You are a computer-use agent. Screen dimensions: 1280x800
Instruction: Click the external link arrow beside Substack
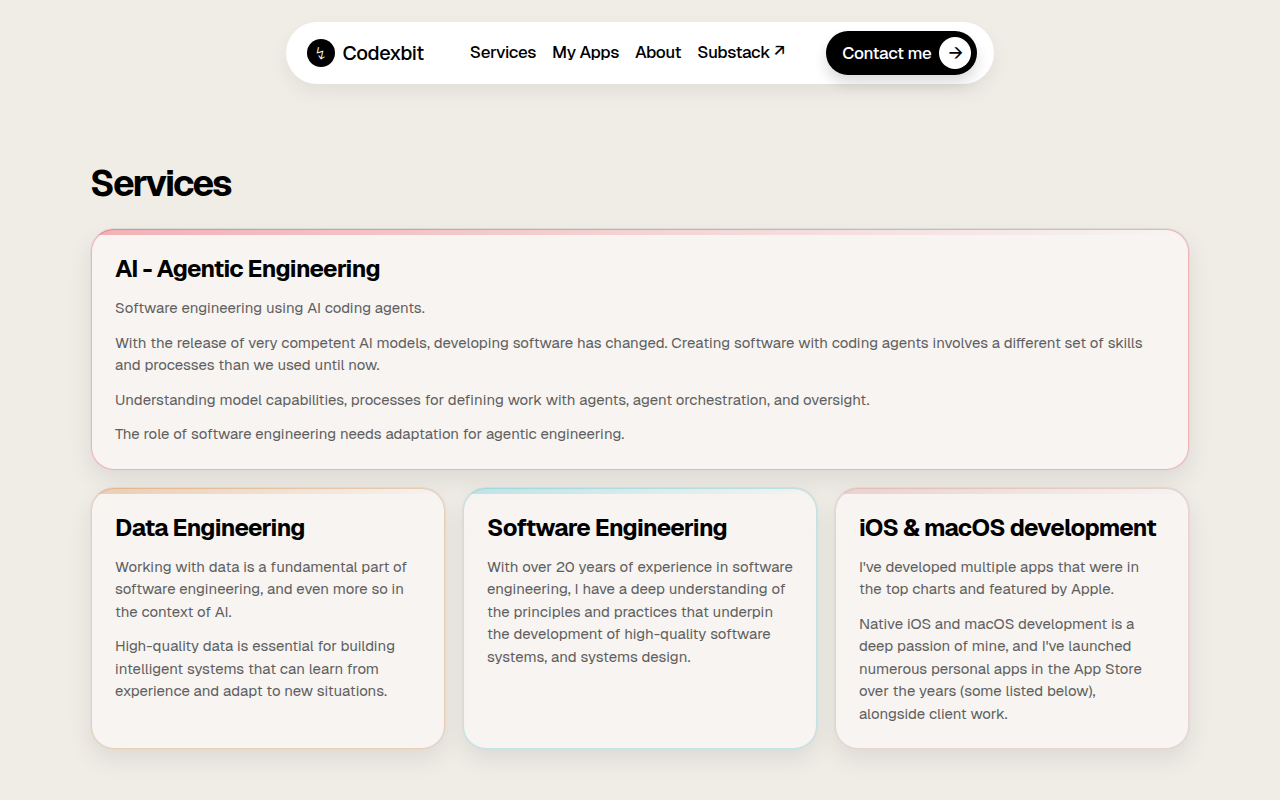[780, 50]
